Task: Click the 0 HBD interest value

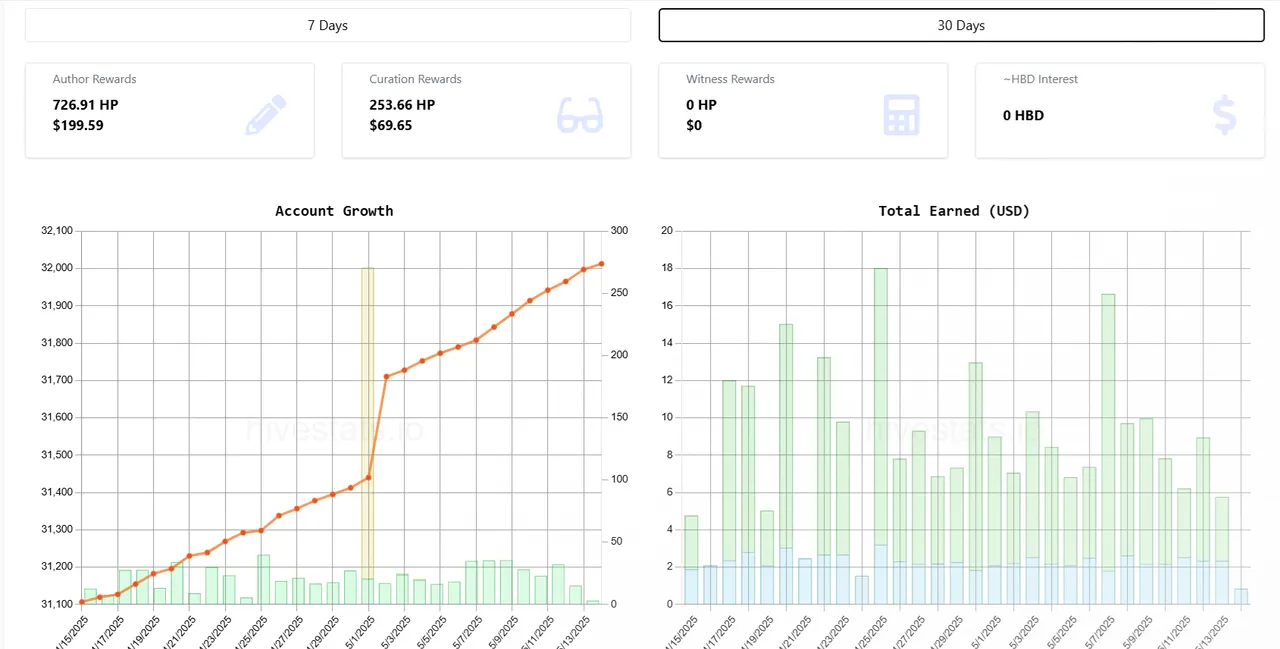Action: pos(1023,115)
